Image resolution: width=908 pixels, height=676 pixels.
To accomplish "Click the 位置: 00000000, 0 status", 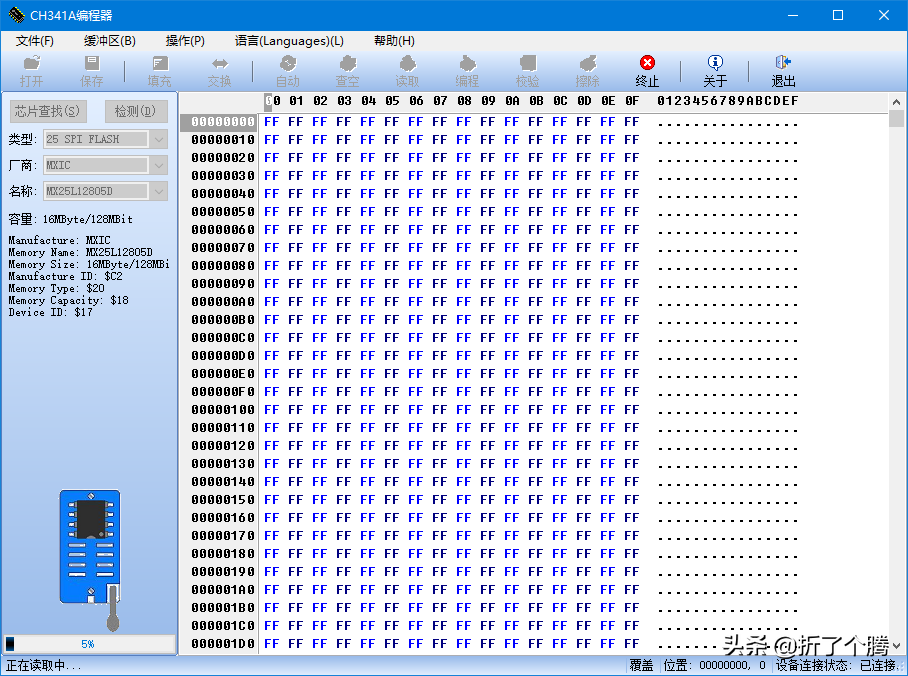I will [x=715, y=665].
